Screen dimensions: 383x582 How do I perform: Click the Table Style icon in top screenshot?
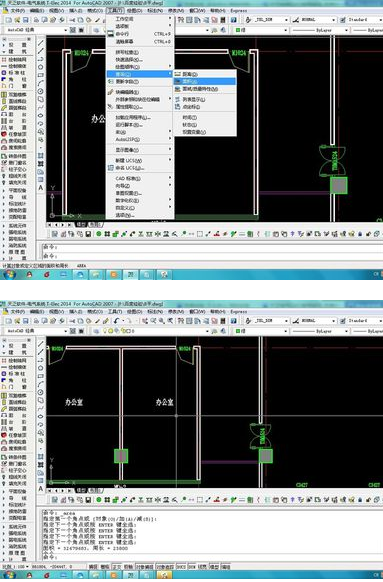(x=343, y=20)
